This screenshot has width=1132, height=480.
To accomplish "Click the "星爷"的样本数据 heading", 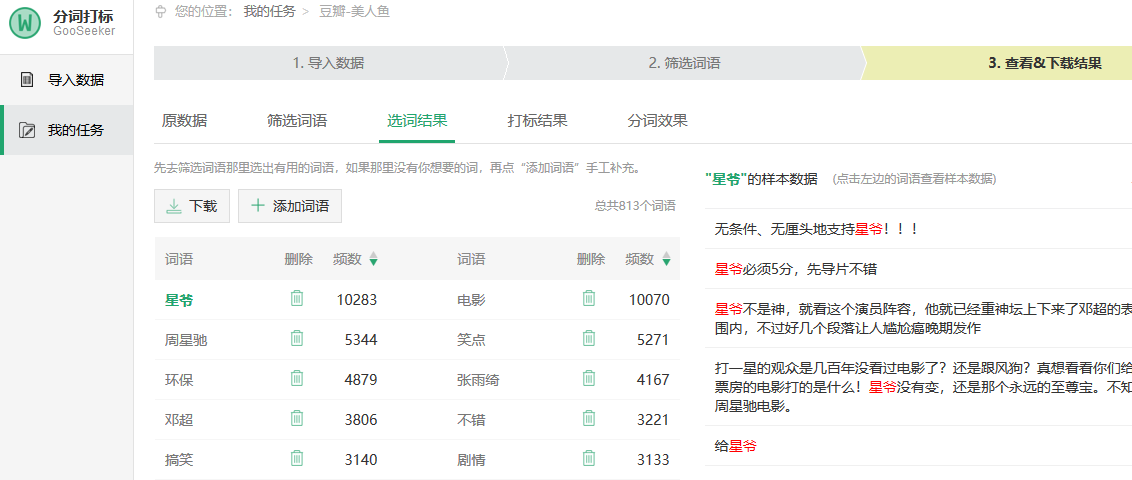I will (x=762, y=178).
